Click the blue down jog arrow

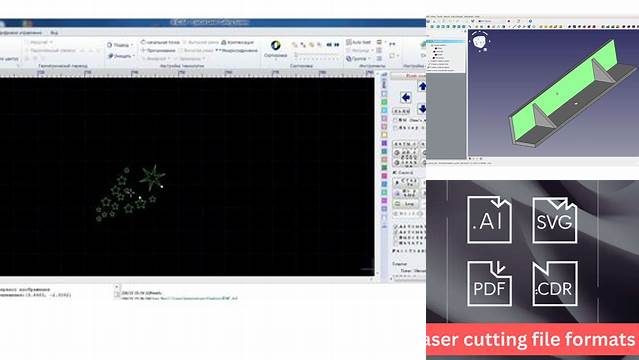coord(422,109)
